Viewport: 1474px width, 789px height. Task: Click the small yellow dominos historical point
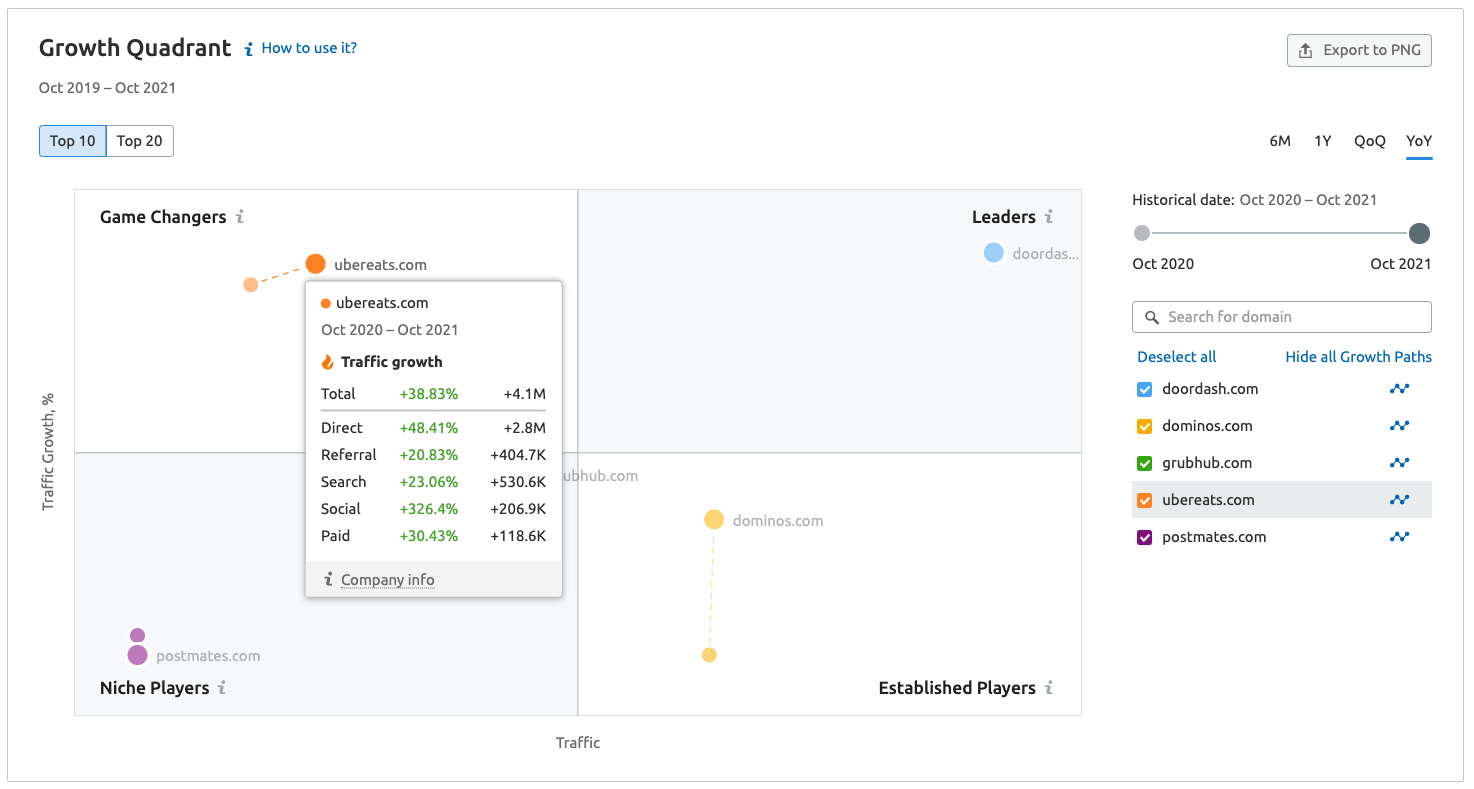tap(709, 655)
